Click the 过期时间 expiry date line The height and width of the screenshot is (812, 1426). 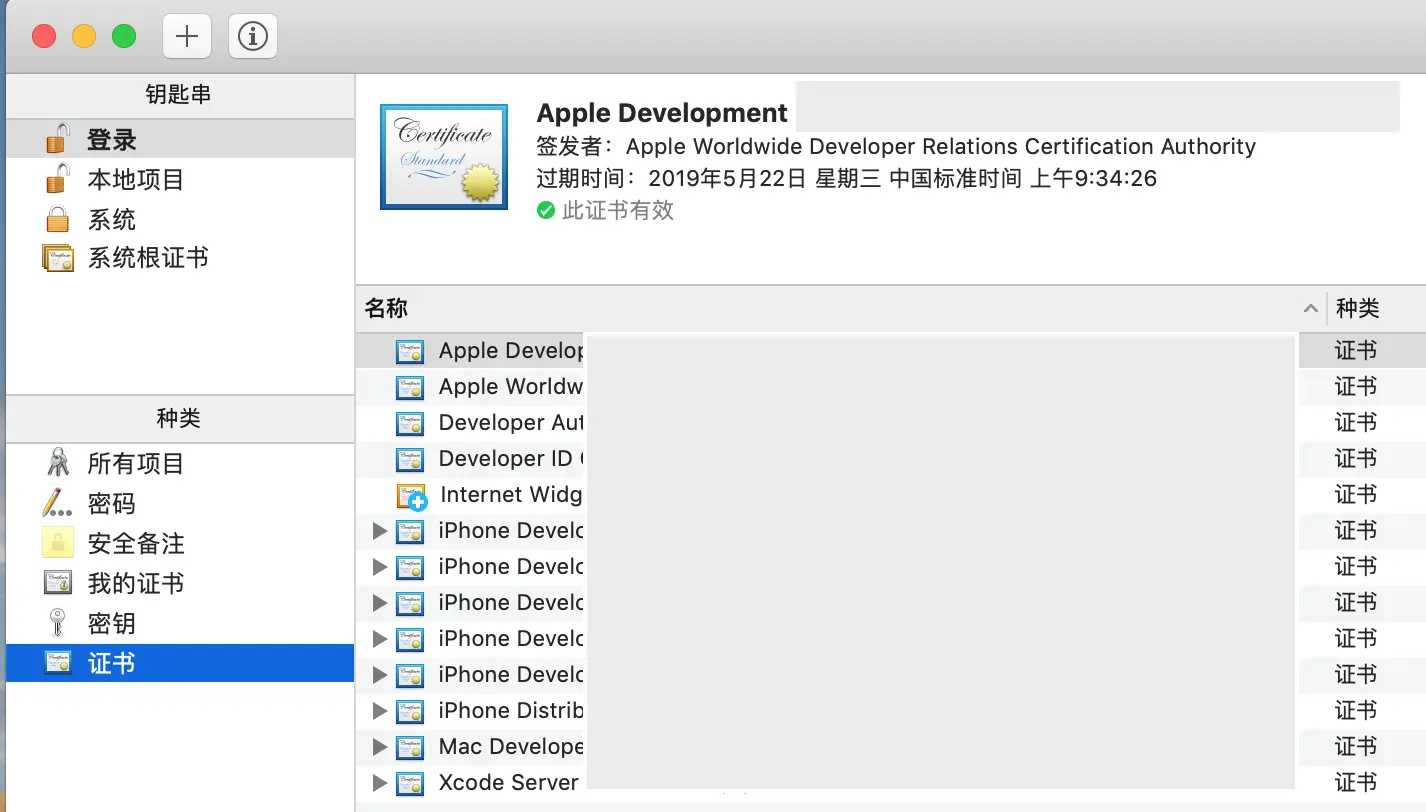coord(847,179)
